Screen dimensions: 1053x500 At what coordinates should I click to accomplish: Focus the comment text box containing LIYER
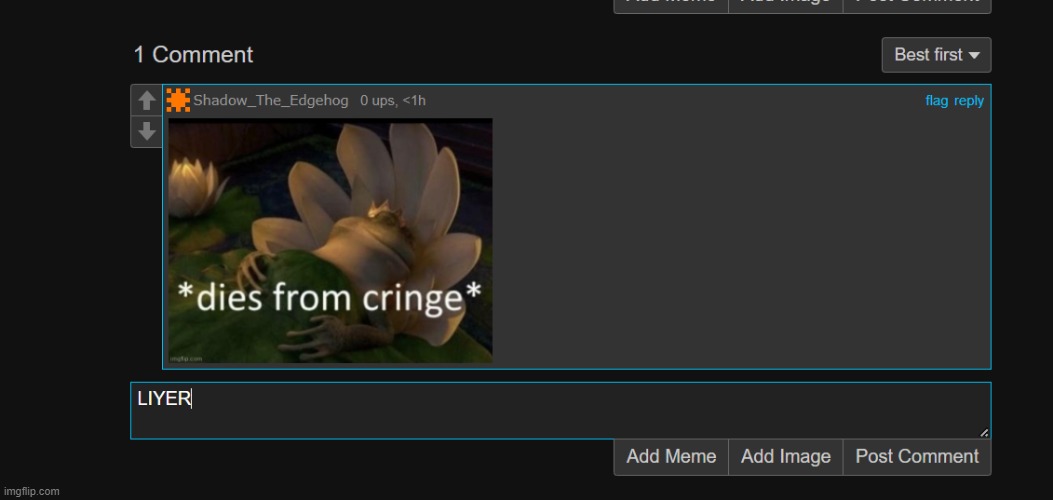tap(560, 410)
